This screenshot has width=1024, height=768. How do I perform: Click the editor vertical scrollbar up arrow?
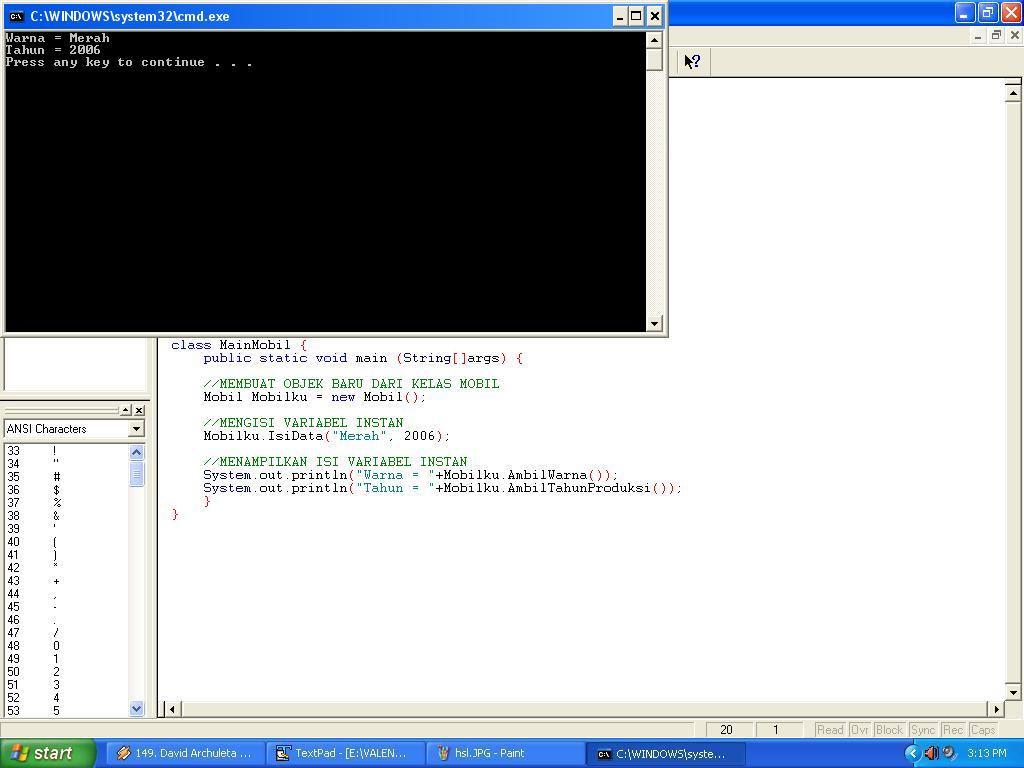click(x=1013, y=93)
